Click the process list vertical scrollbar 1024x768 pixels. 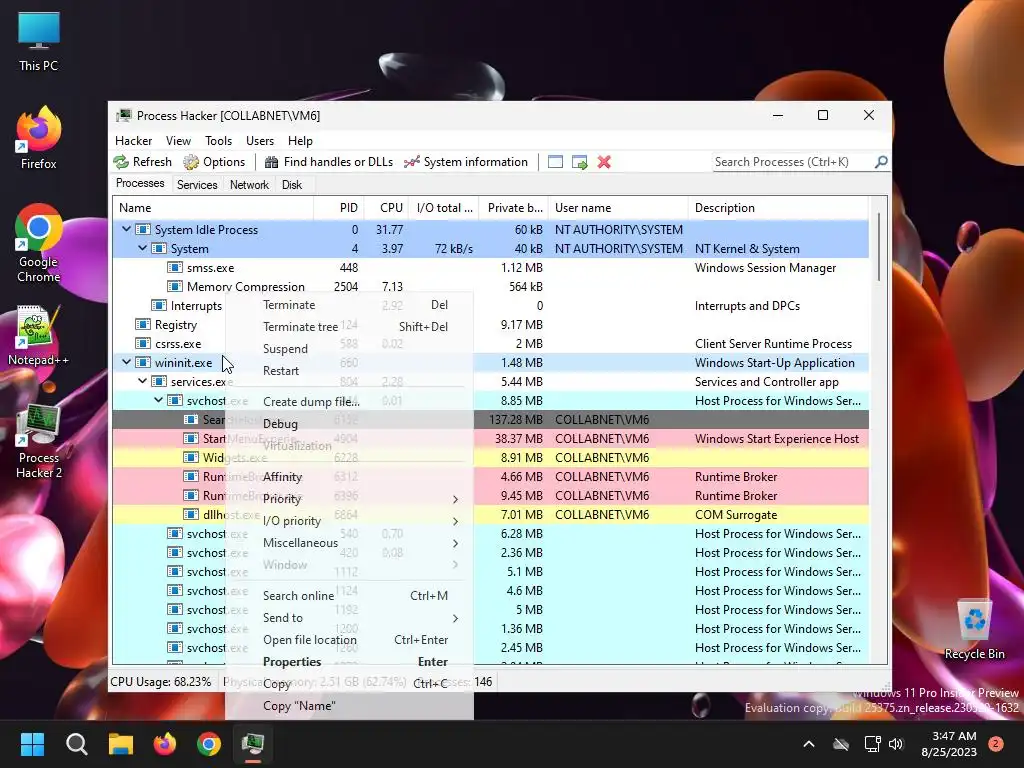[878, 248]
